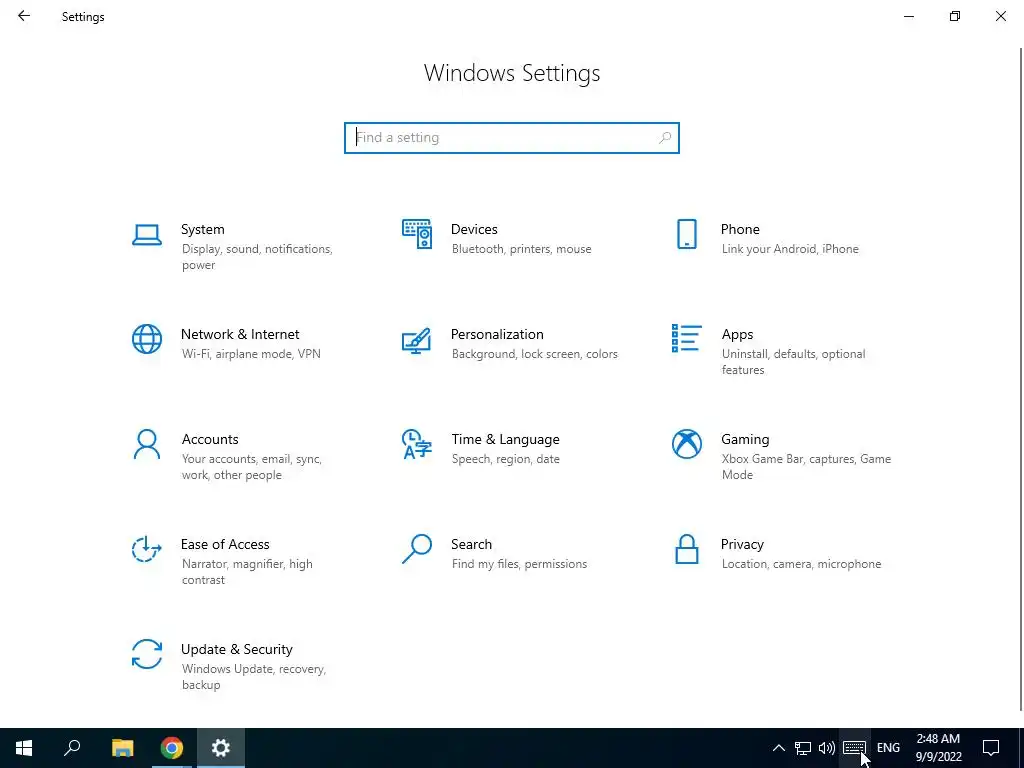Image resolution: width=1024 pixels, height=768 pixels.
Task: Click the Devices keyboard and speaker icon
Action: tap(417, 234)
